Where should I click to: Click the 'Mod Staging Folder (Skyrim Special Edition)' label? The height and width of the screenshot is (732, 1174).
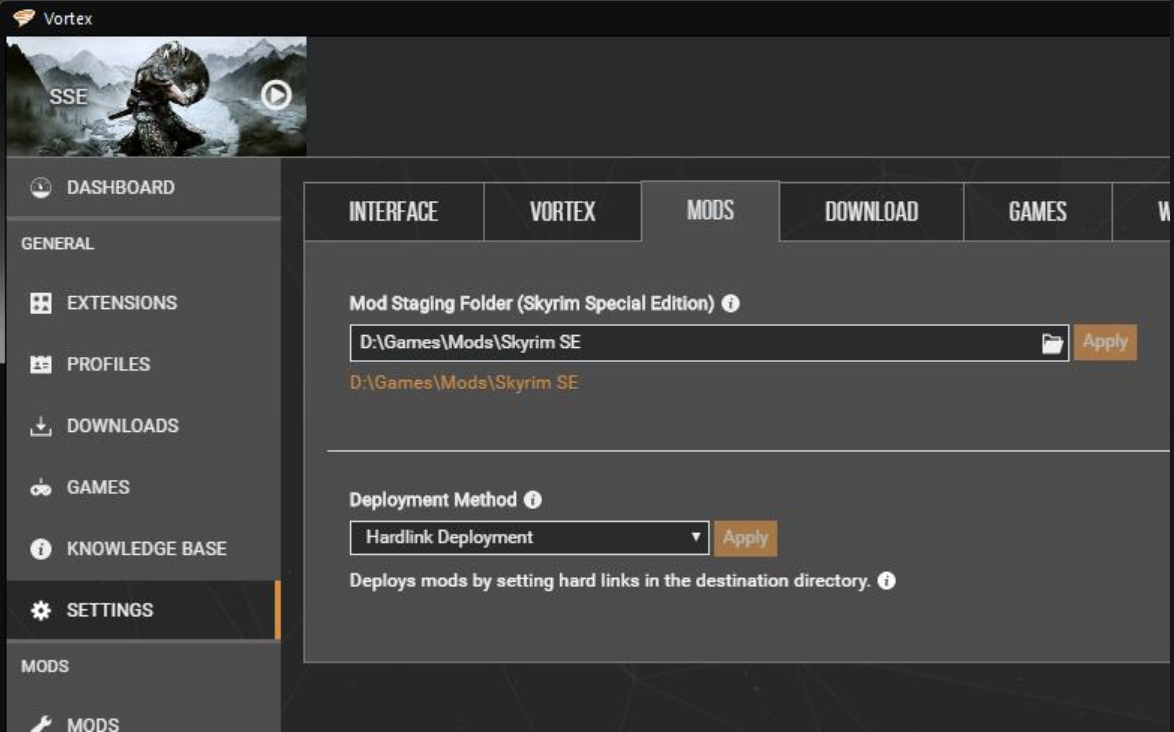[x=532, y=303]
